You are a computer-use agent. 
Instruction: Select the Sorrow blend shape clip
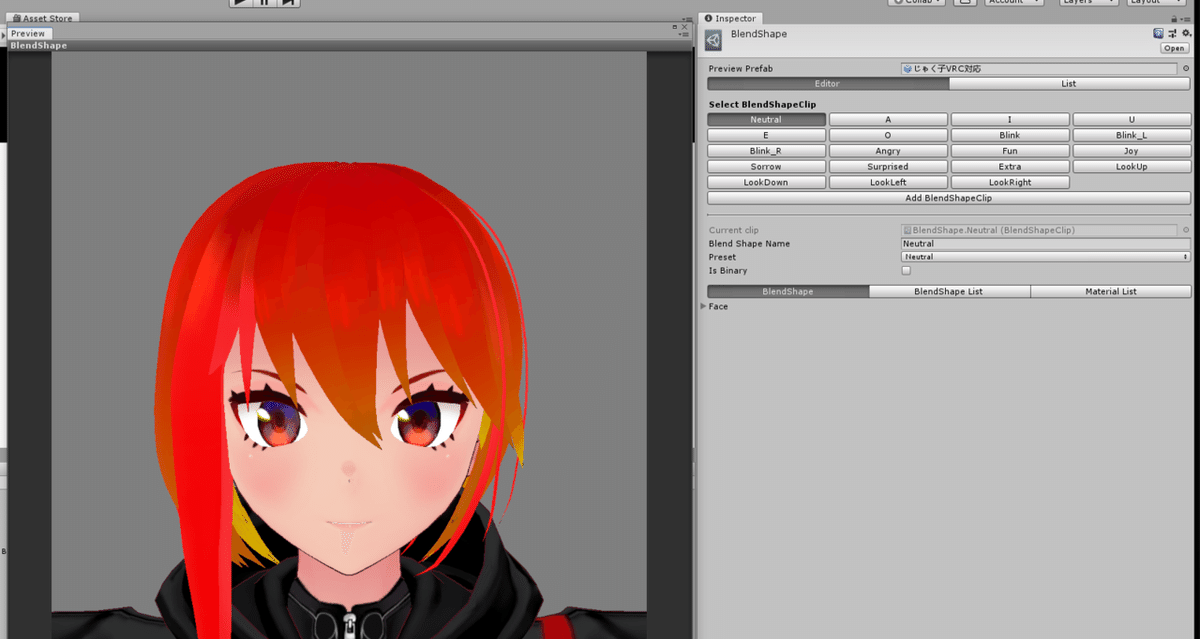click(x=766, y=166)
